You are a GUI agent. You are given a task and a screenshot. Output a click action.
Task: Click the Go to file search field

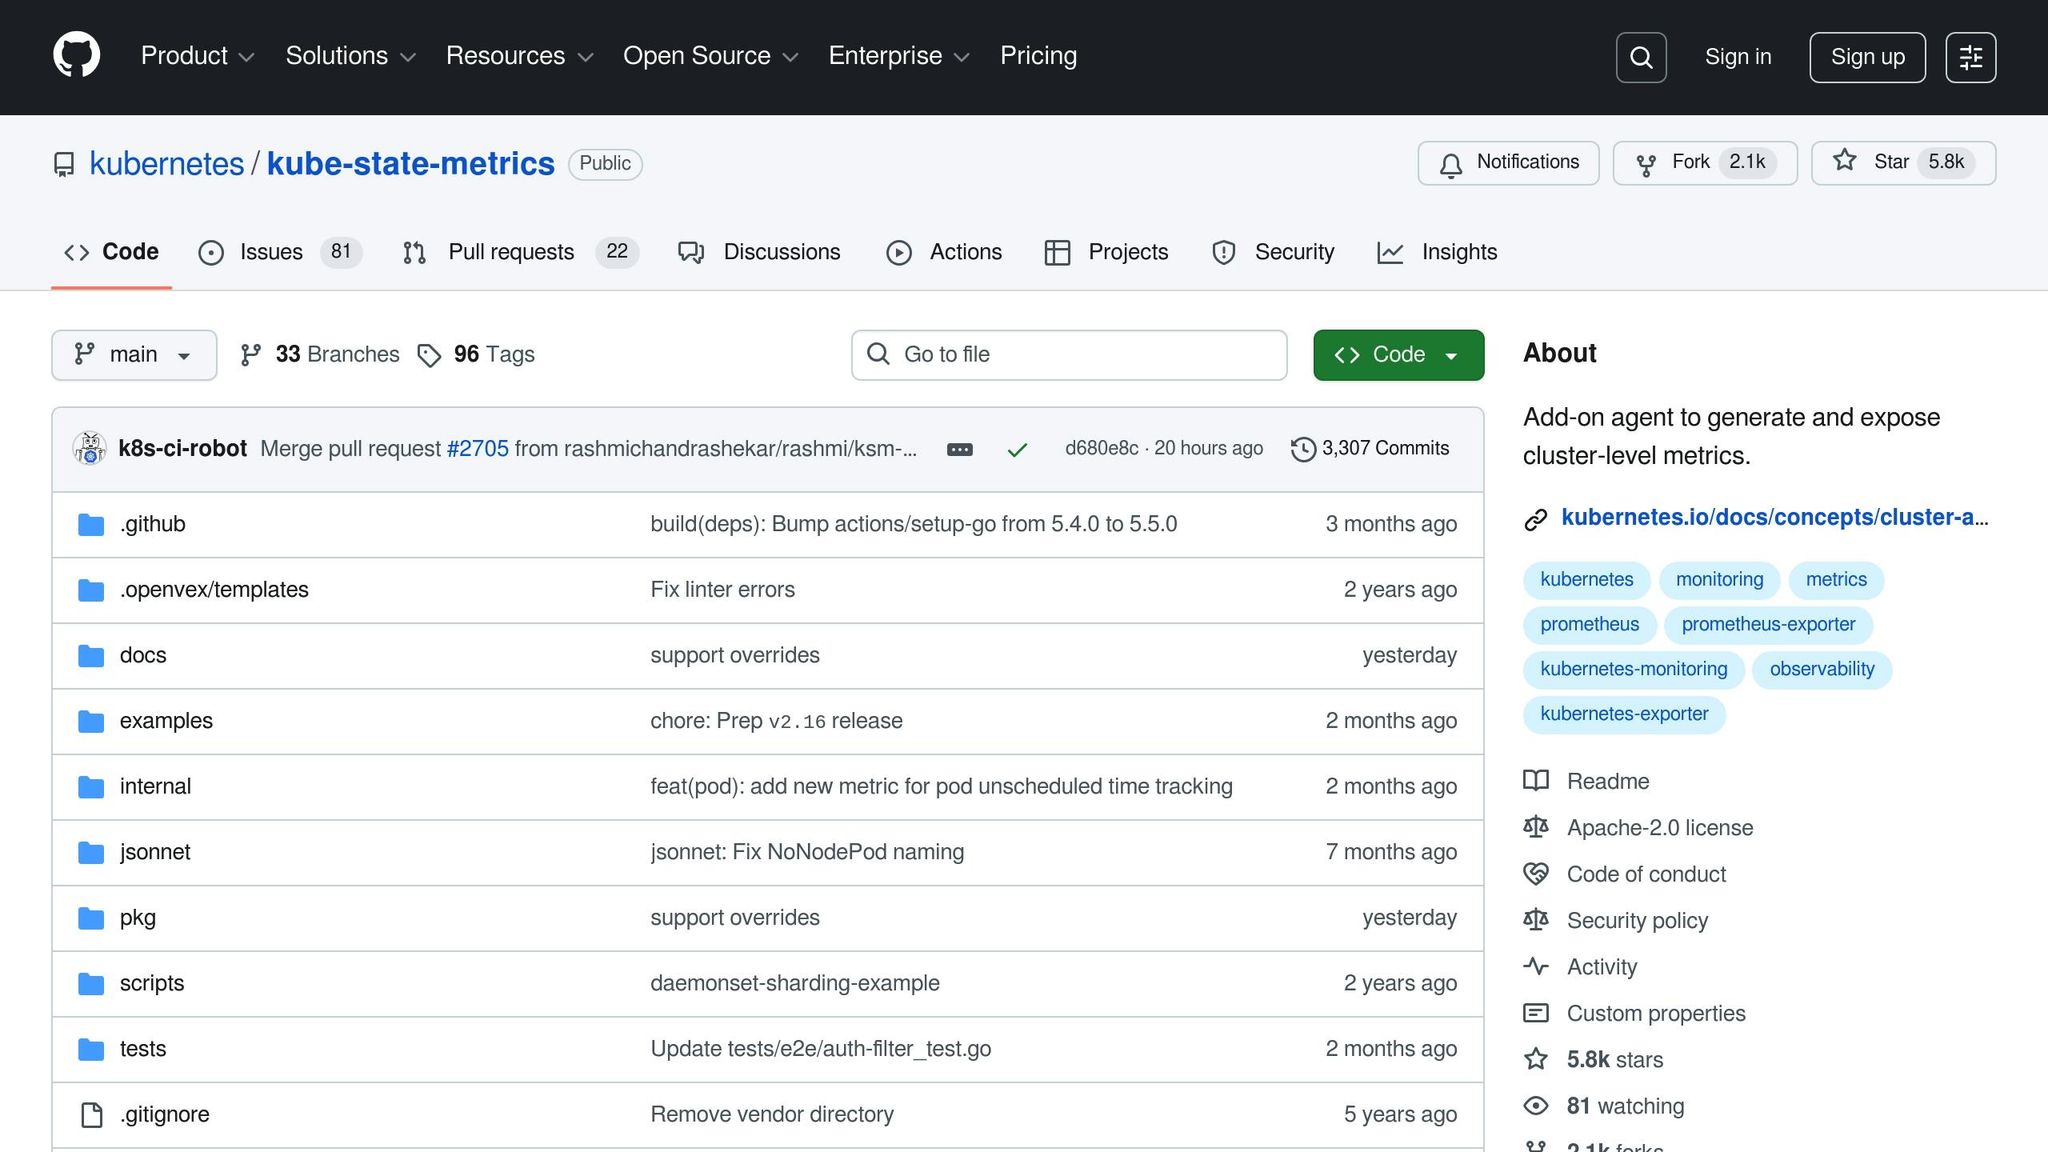(1069, 355)
